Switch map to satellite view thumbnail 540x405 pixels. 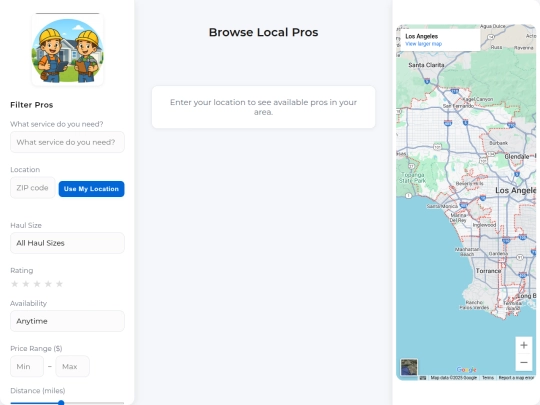[x=409, y=367]
